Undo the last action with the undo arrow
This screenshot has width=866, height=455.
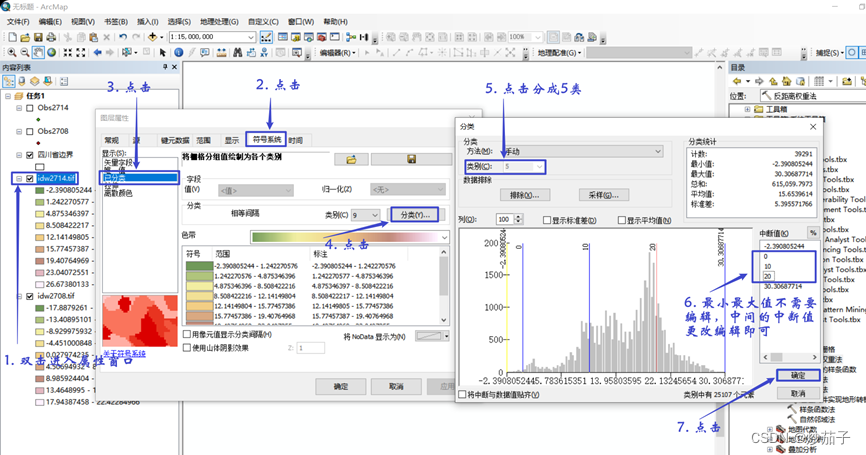[x=123, y=37]
